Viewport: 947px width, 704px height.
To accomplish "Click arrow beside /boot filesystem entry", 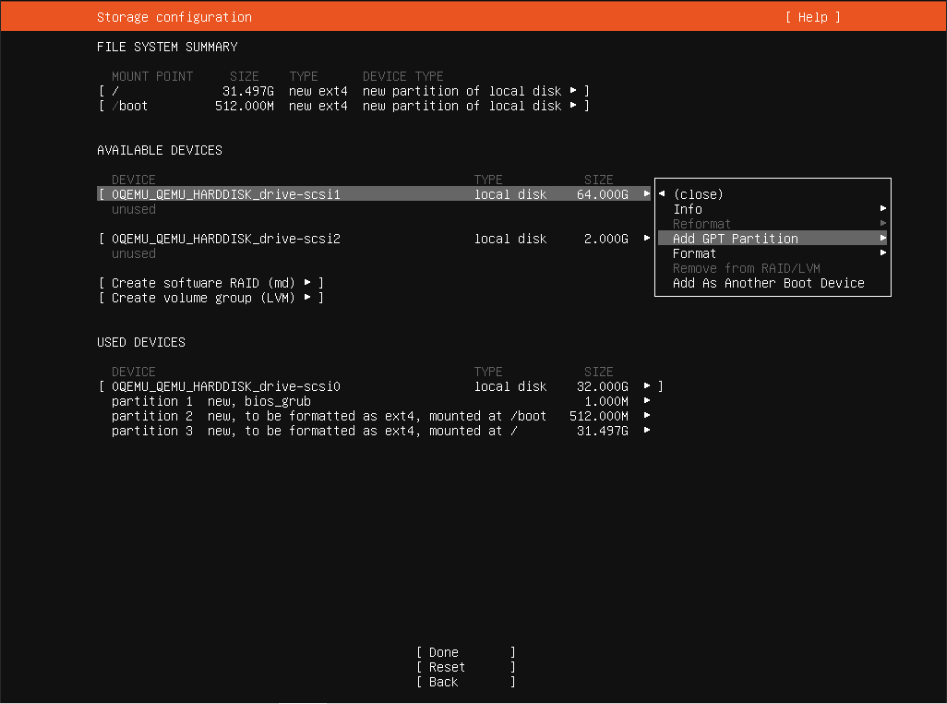I will [x=573, y=106].
